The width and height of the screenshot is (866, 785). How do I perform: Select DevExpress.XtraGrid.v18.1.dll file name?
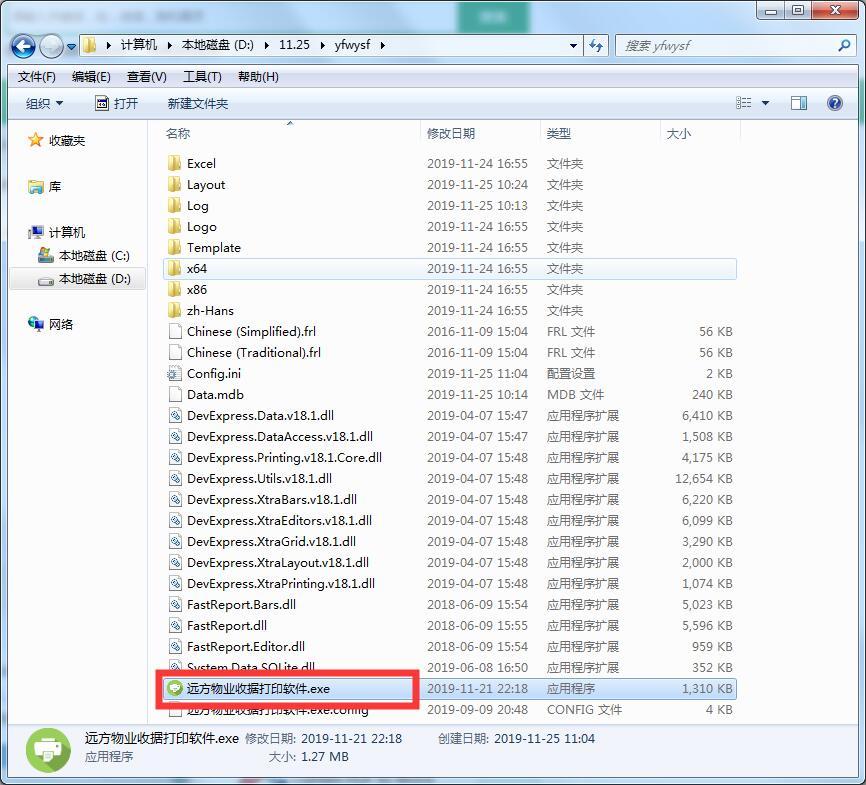271,541
